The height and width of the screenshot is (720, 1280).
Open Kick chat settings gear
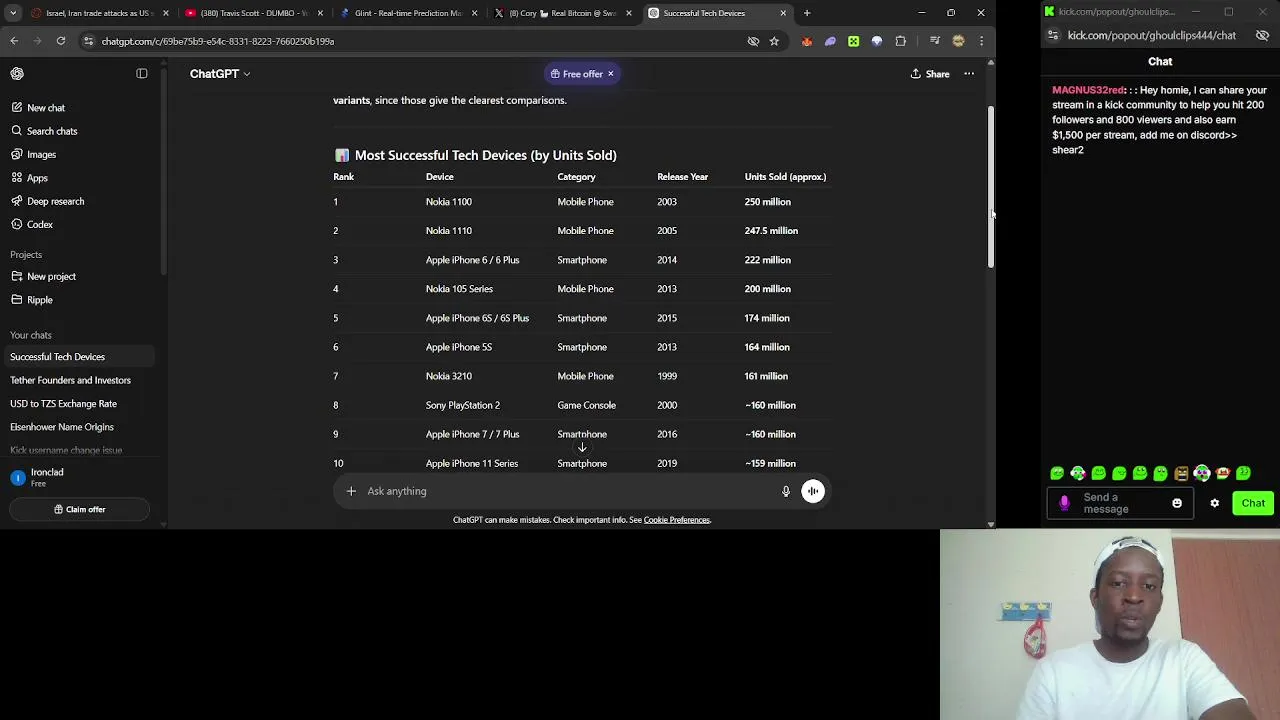coord(1215,503)
